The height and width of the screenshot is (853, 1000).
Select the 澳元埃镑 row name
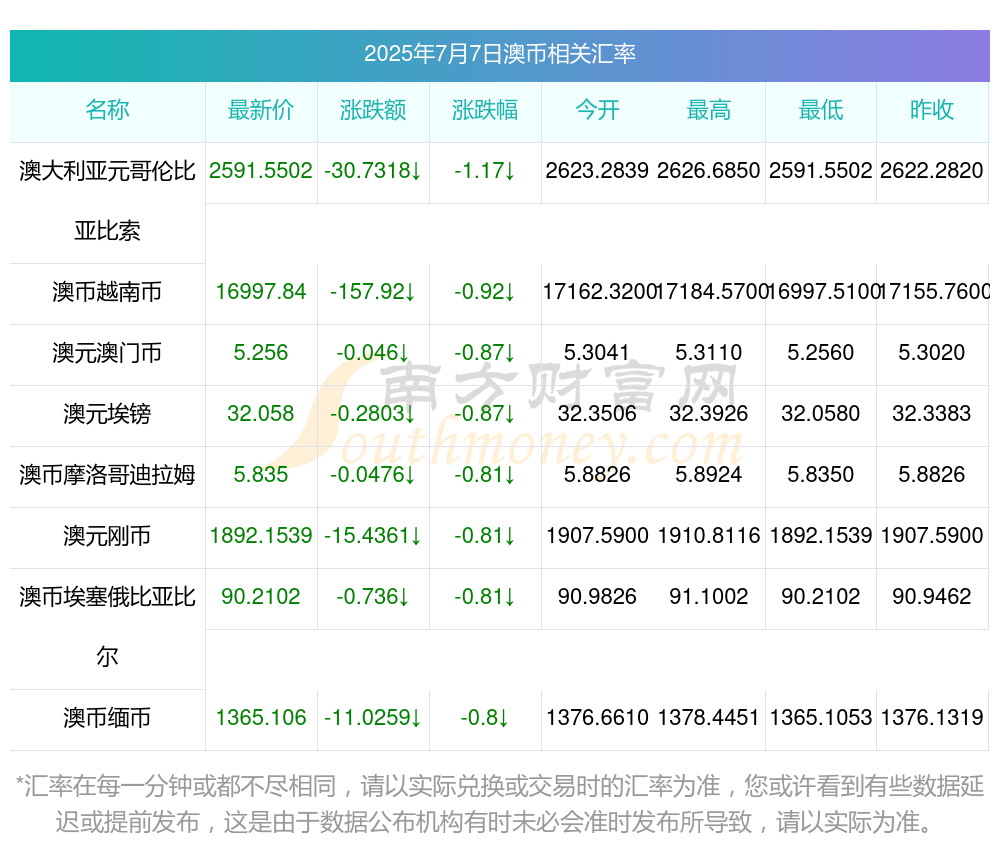pos(107,413)
